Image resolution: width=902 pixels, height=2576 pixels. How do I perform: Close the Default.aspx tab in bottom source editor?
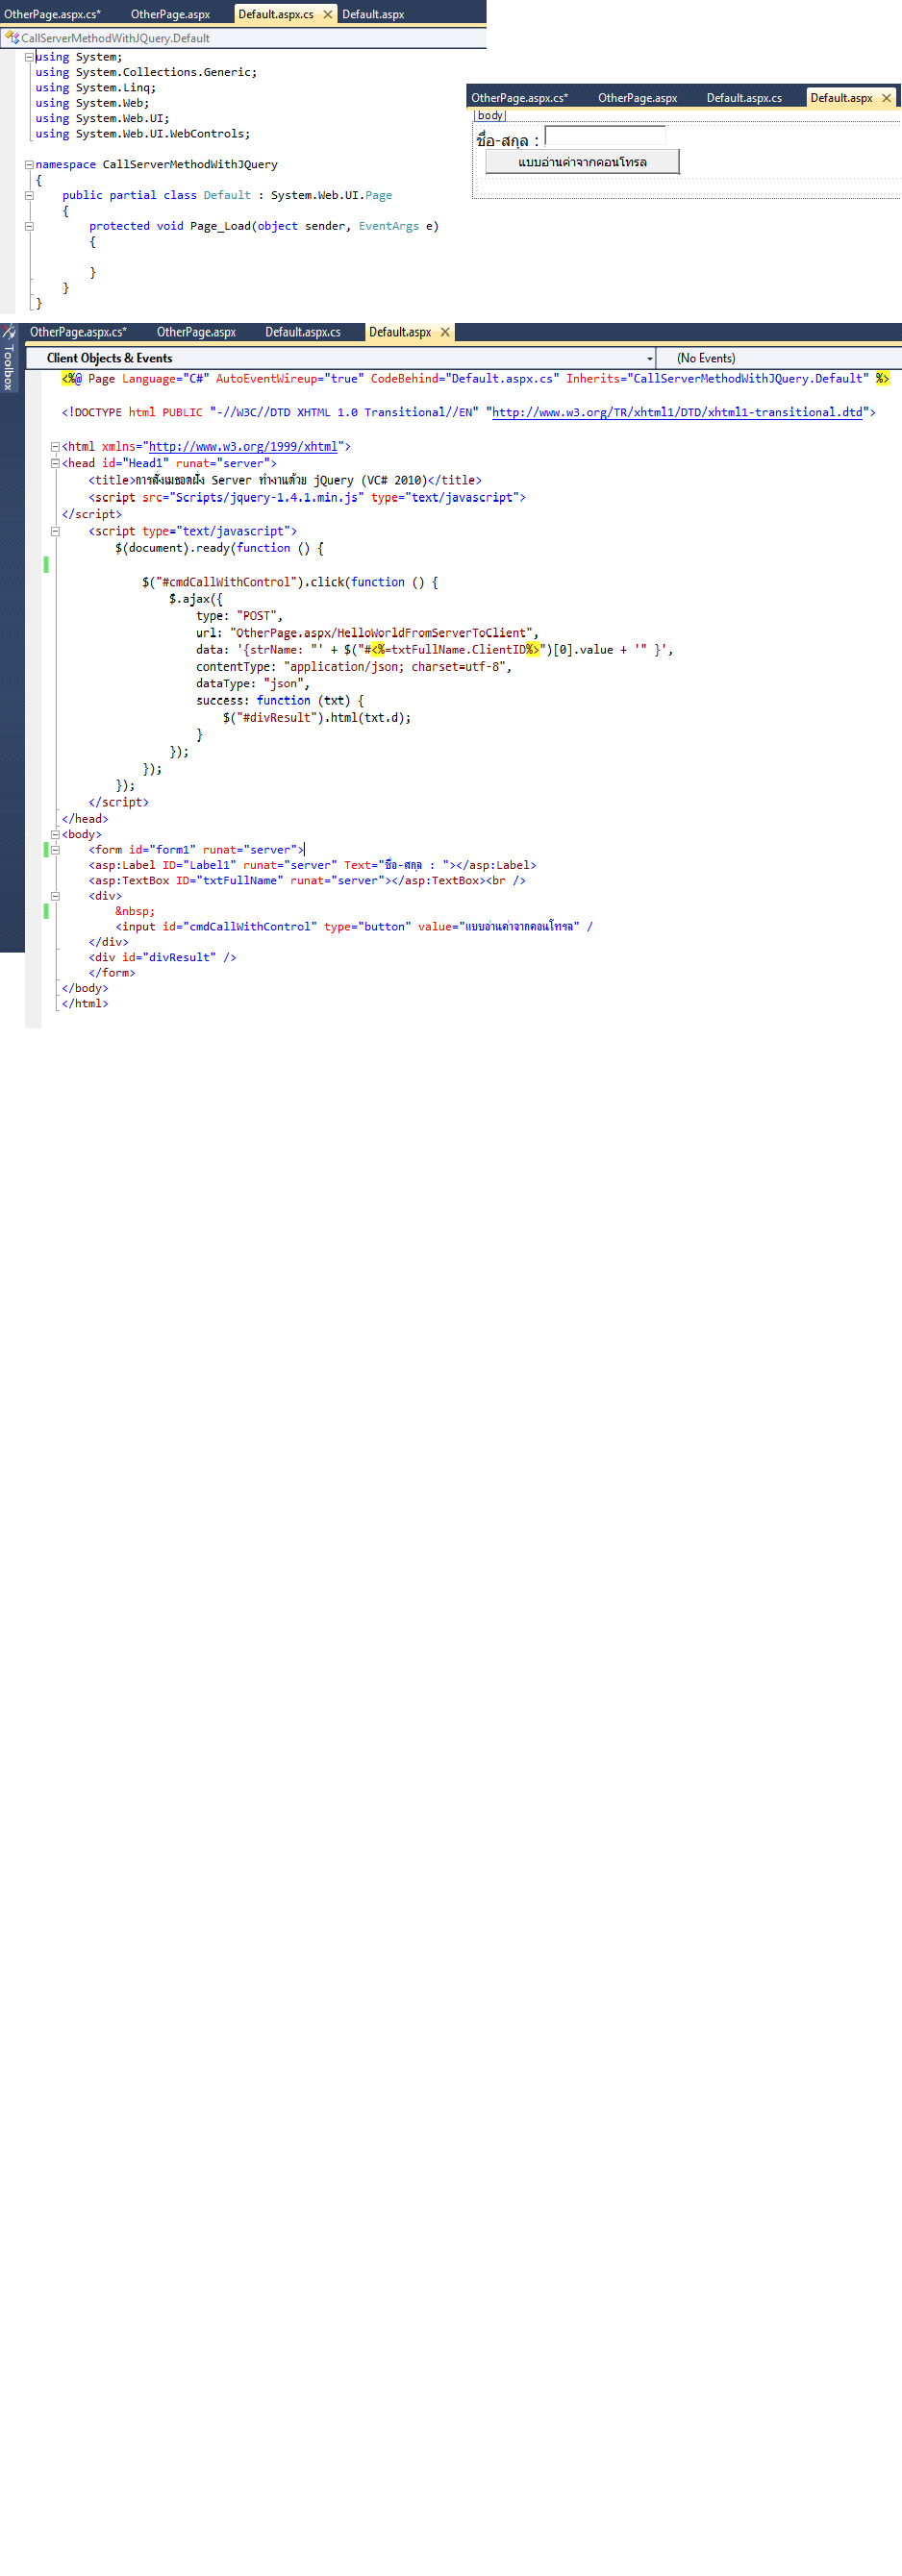tap(445, 332)
